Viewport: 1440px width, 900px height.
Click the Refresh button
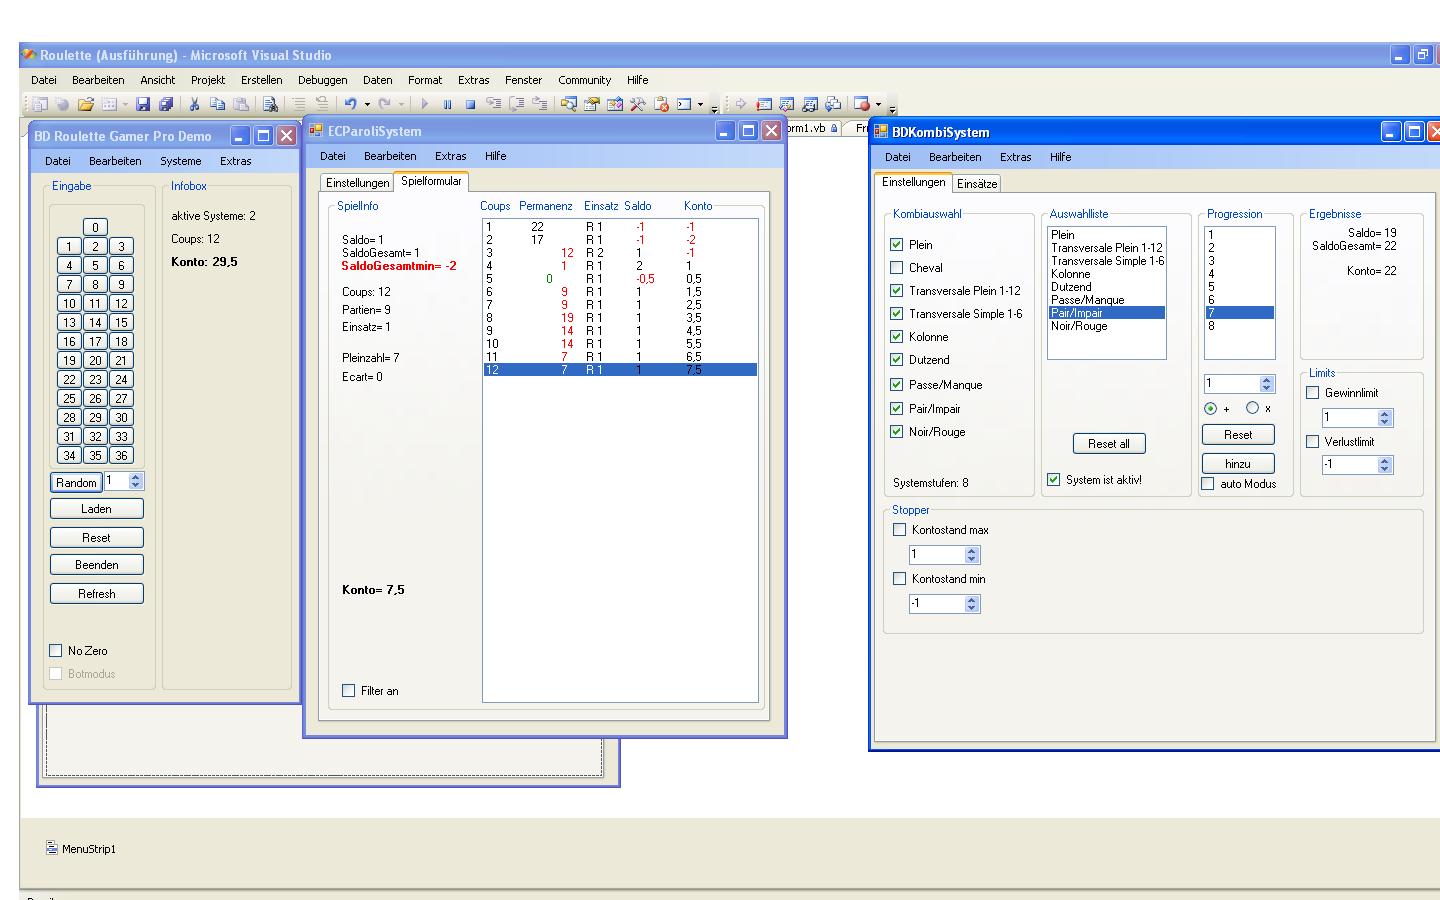(x=96, y=594)
